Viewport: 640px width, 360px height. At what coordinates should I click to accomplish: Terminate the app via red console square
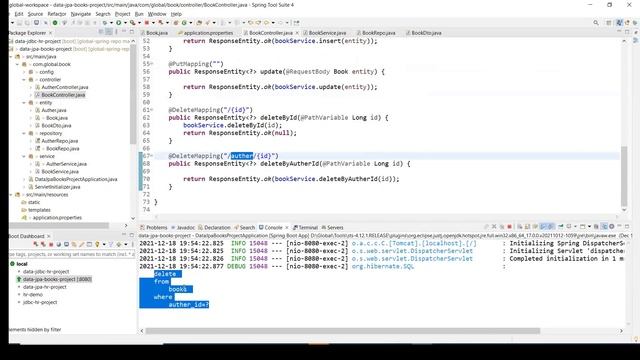point(509,227)
